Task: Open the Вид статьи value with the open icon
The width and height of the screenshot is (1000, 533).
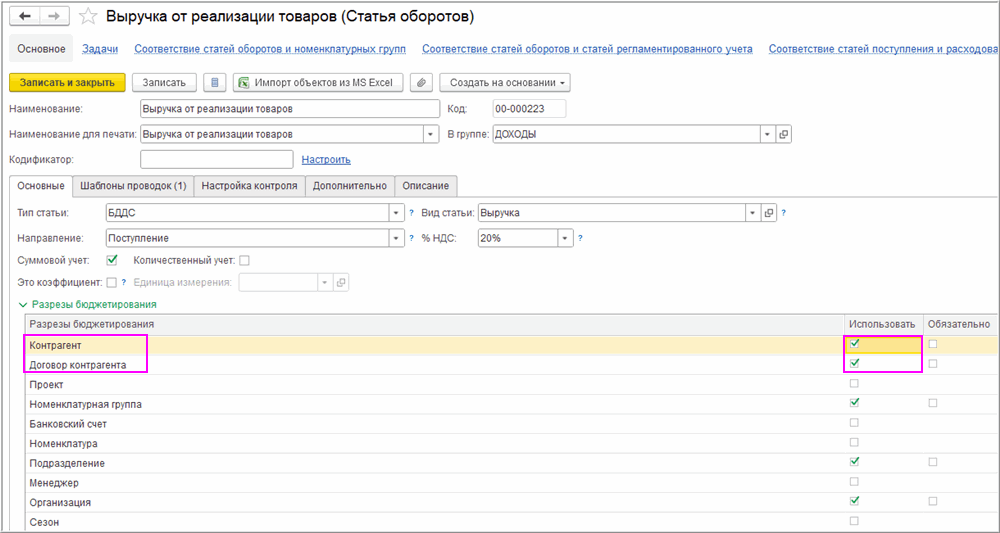Action: tap(769, 212)
